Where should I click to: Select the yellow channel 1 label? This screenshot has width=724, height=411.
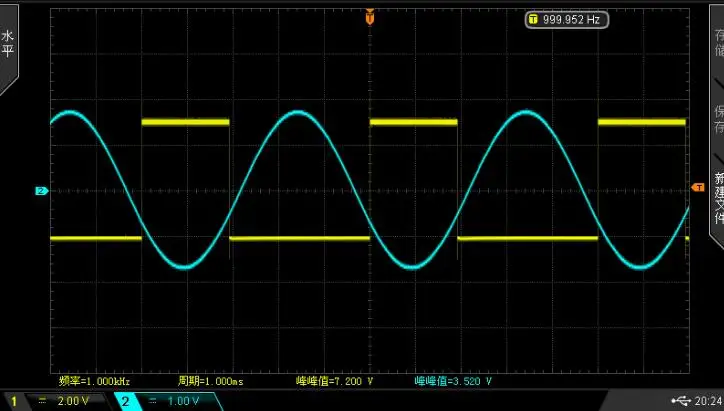pyautogui.click(x=14, y=401)
